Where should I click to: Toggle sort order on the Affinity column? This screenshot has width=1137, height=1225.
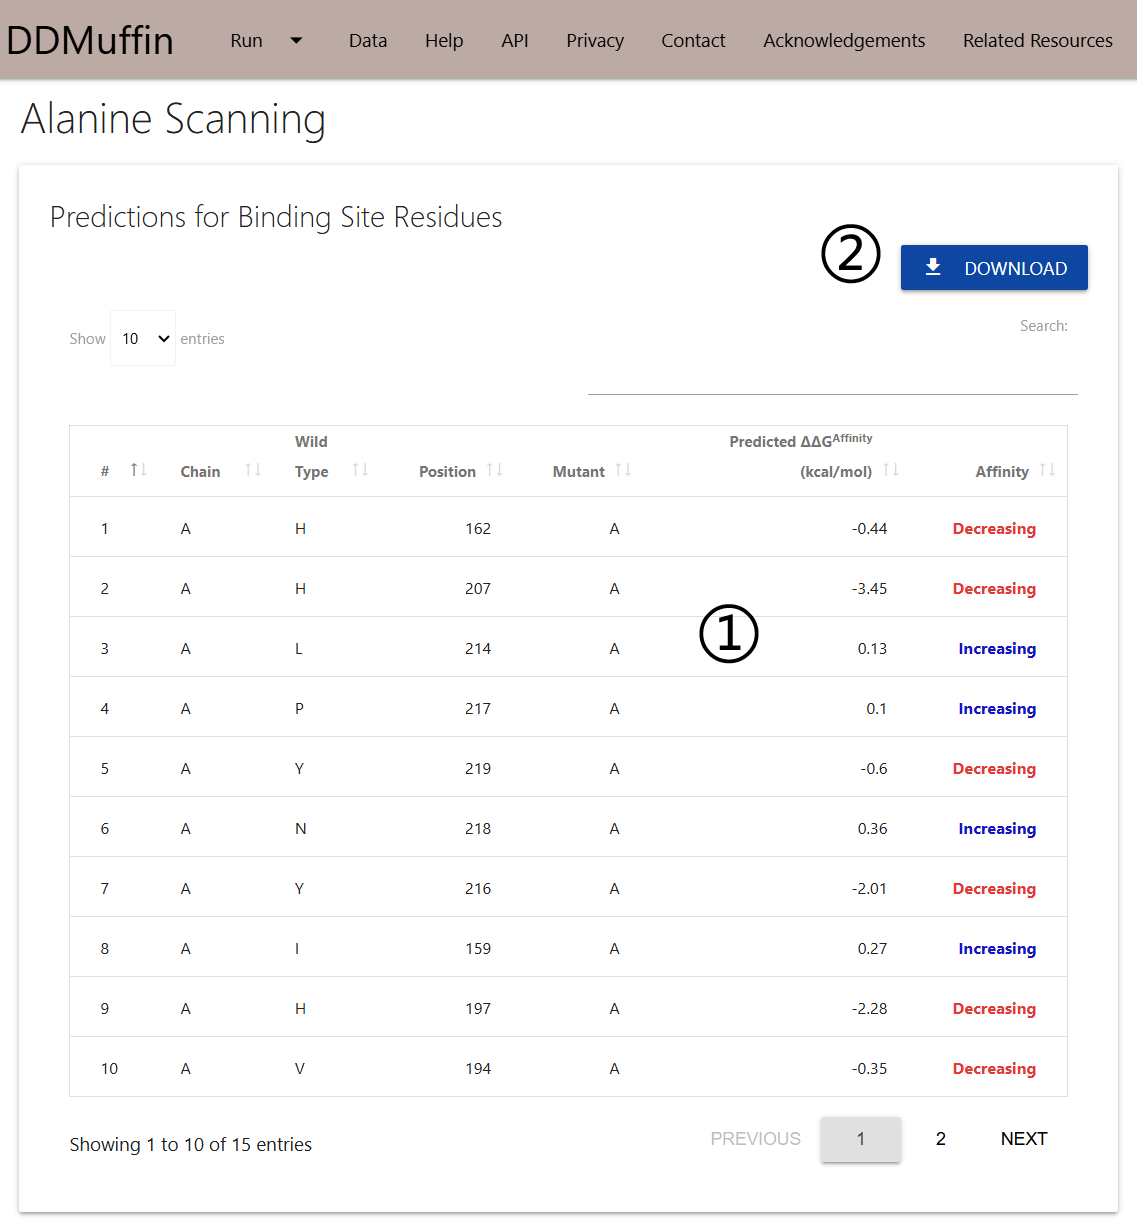(x=1047, y=469)
